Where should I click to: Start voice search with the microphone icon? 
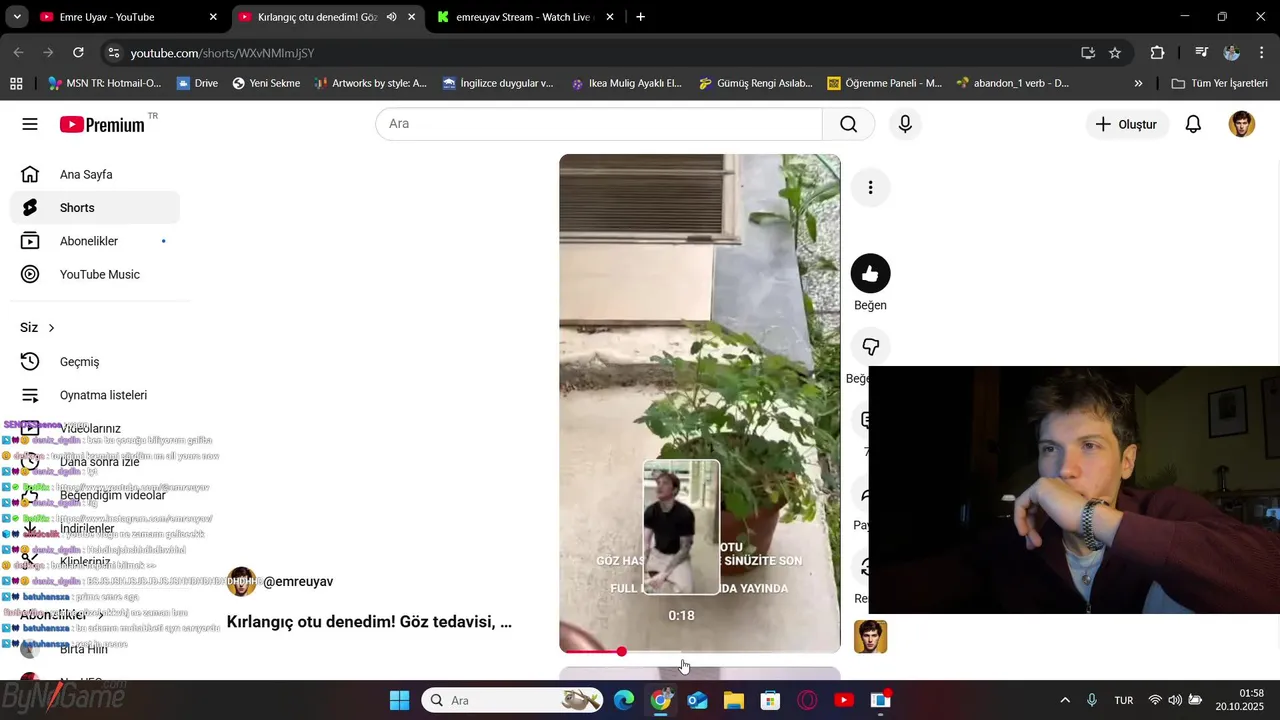pyautogui.click(x=905, y=124)
